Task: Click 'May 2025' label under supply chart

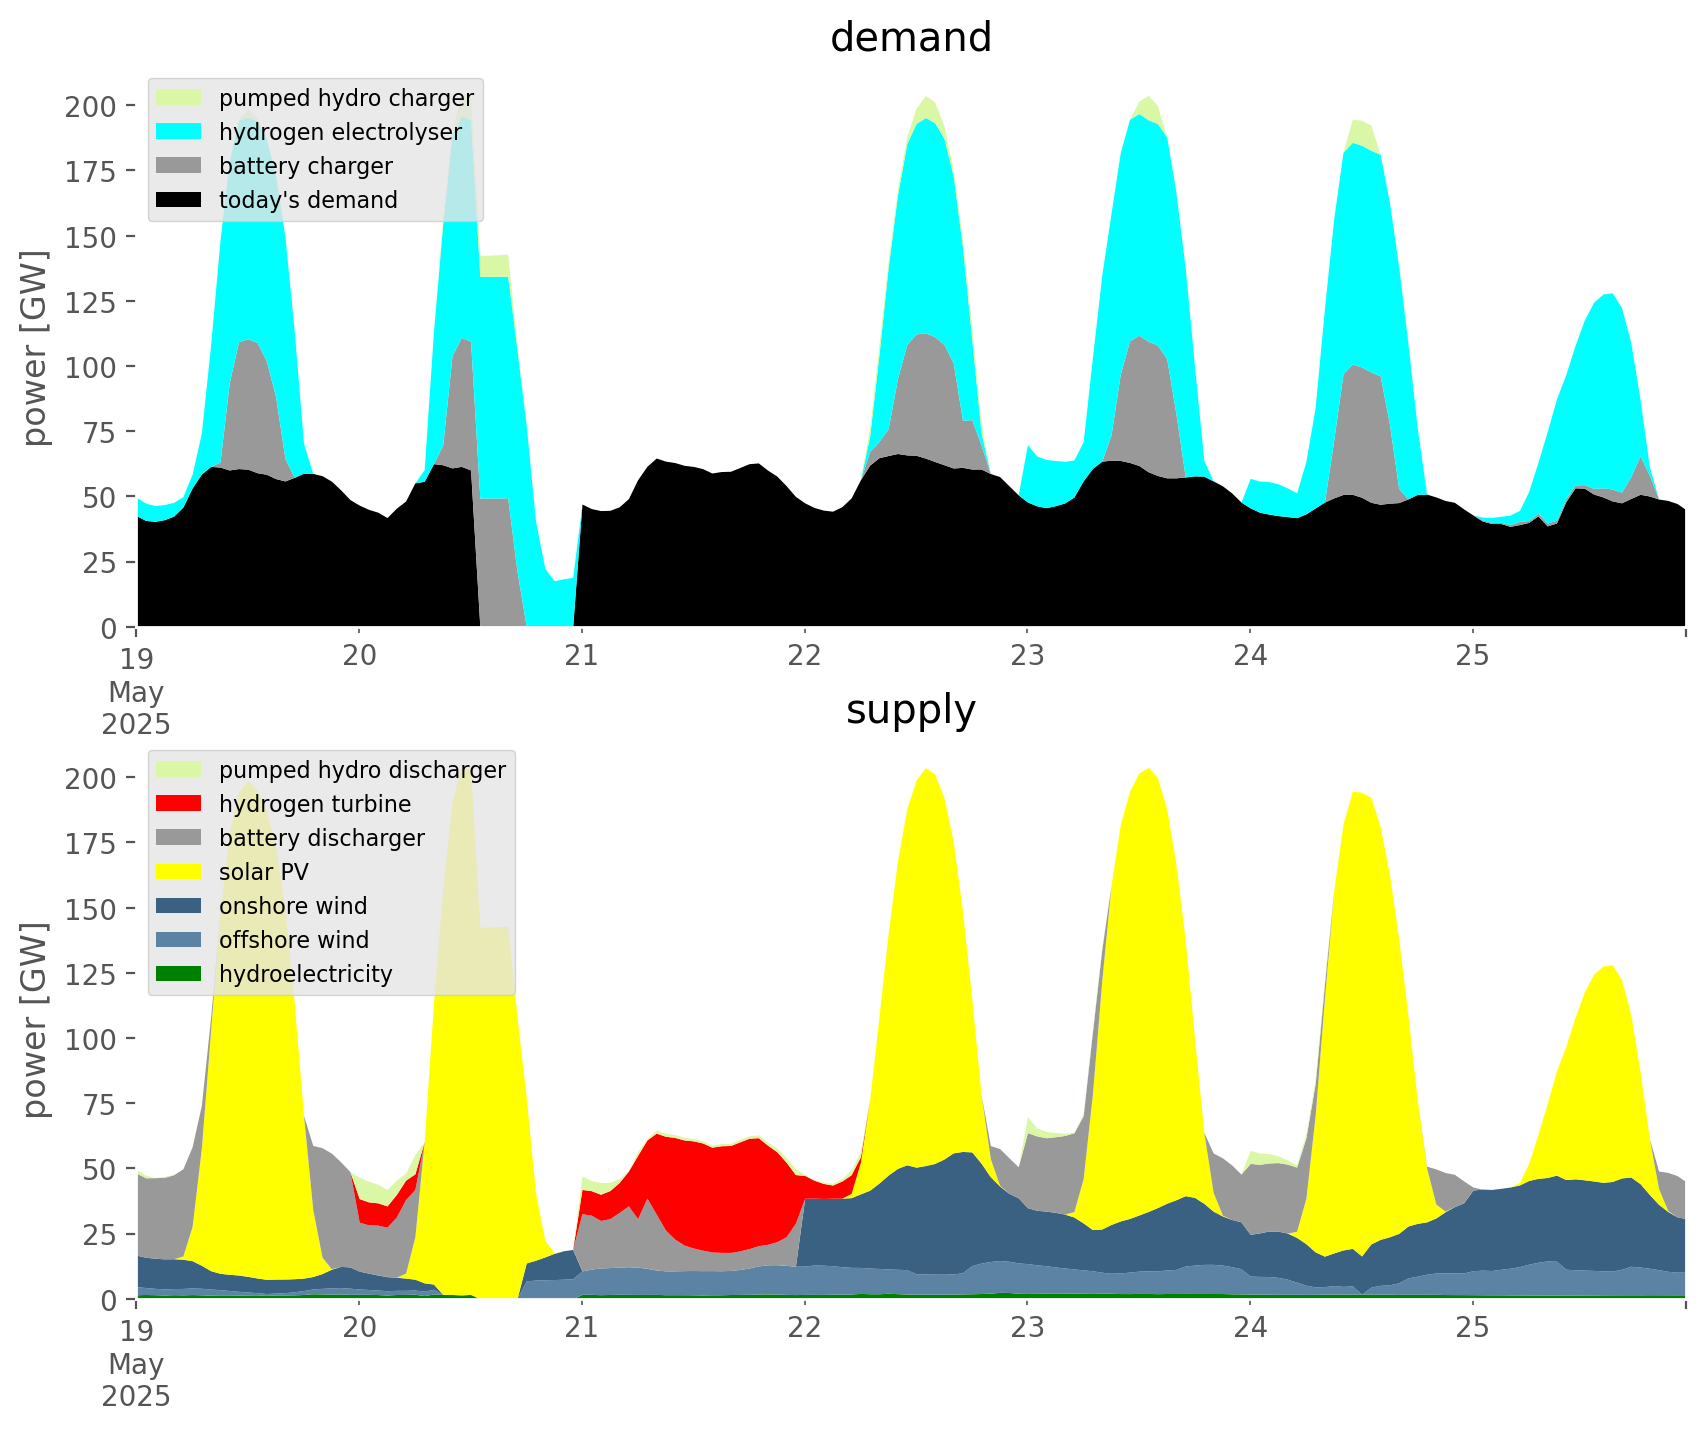Action: pyautogui.click(x=136, y=1380)
